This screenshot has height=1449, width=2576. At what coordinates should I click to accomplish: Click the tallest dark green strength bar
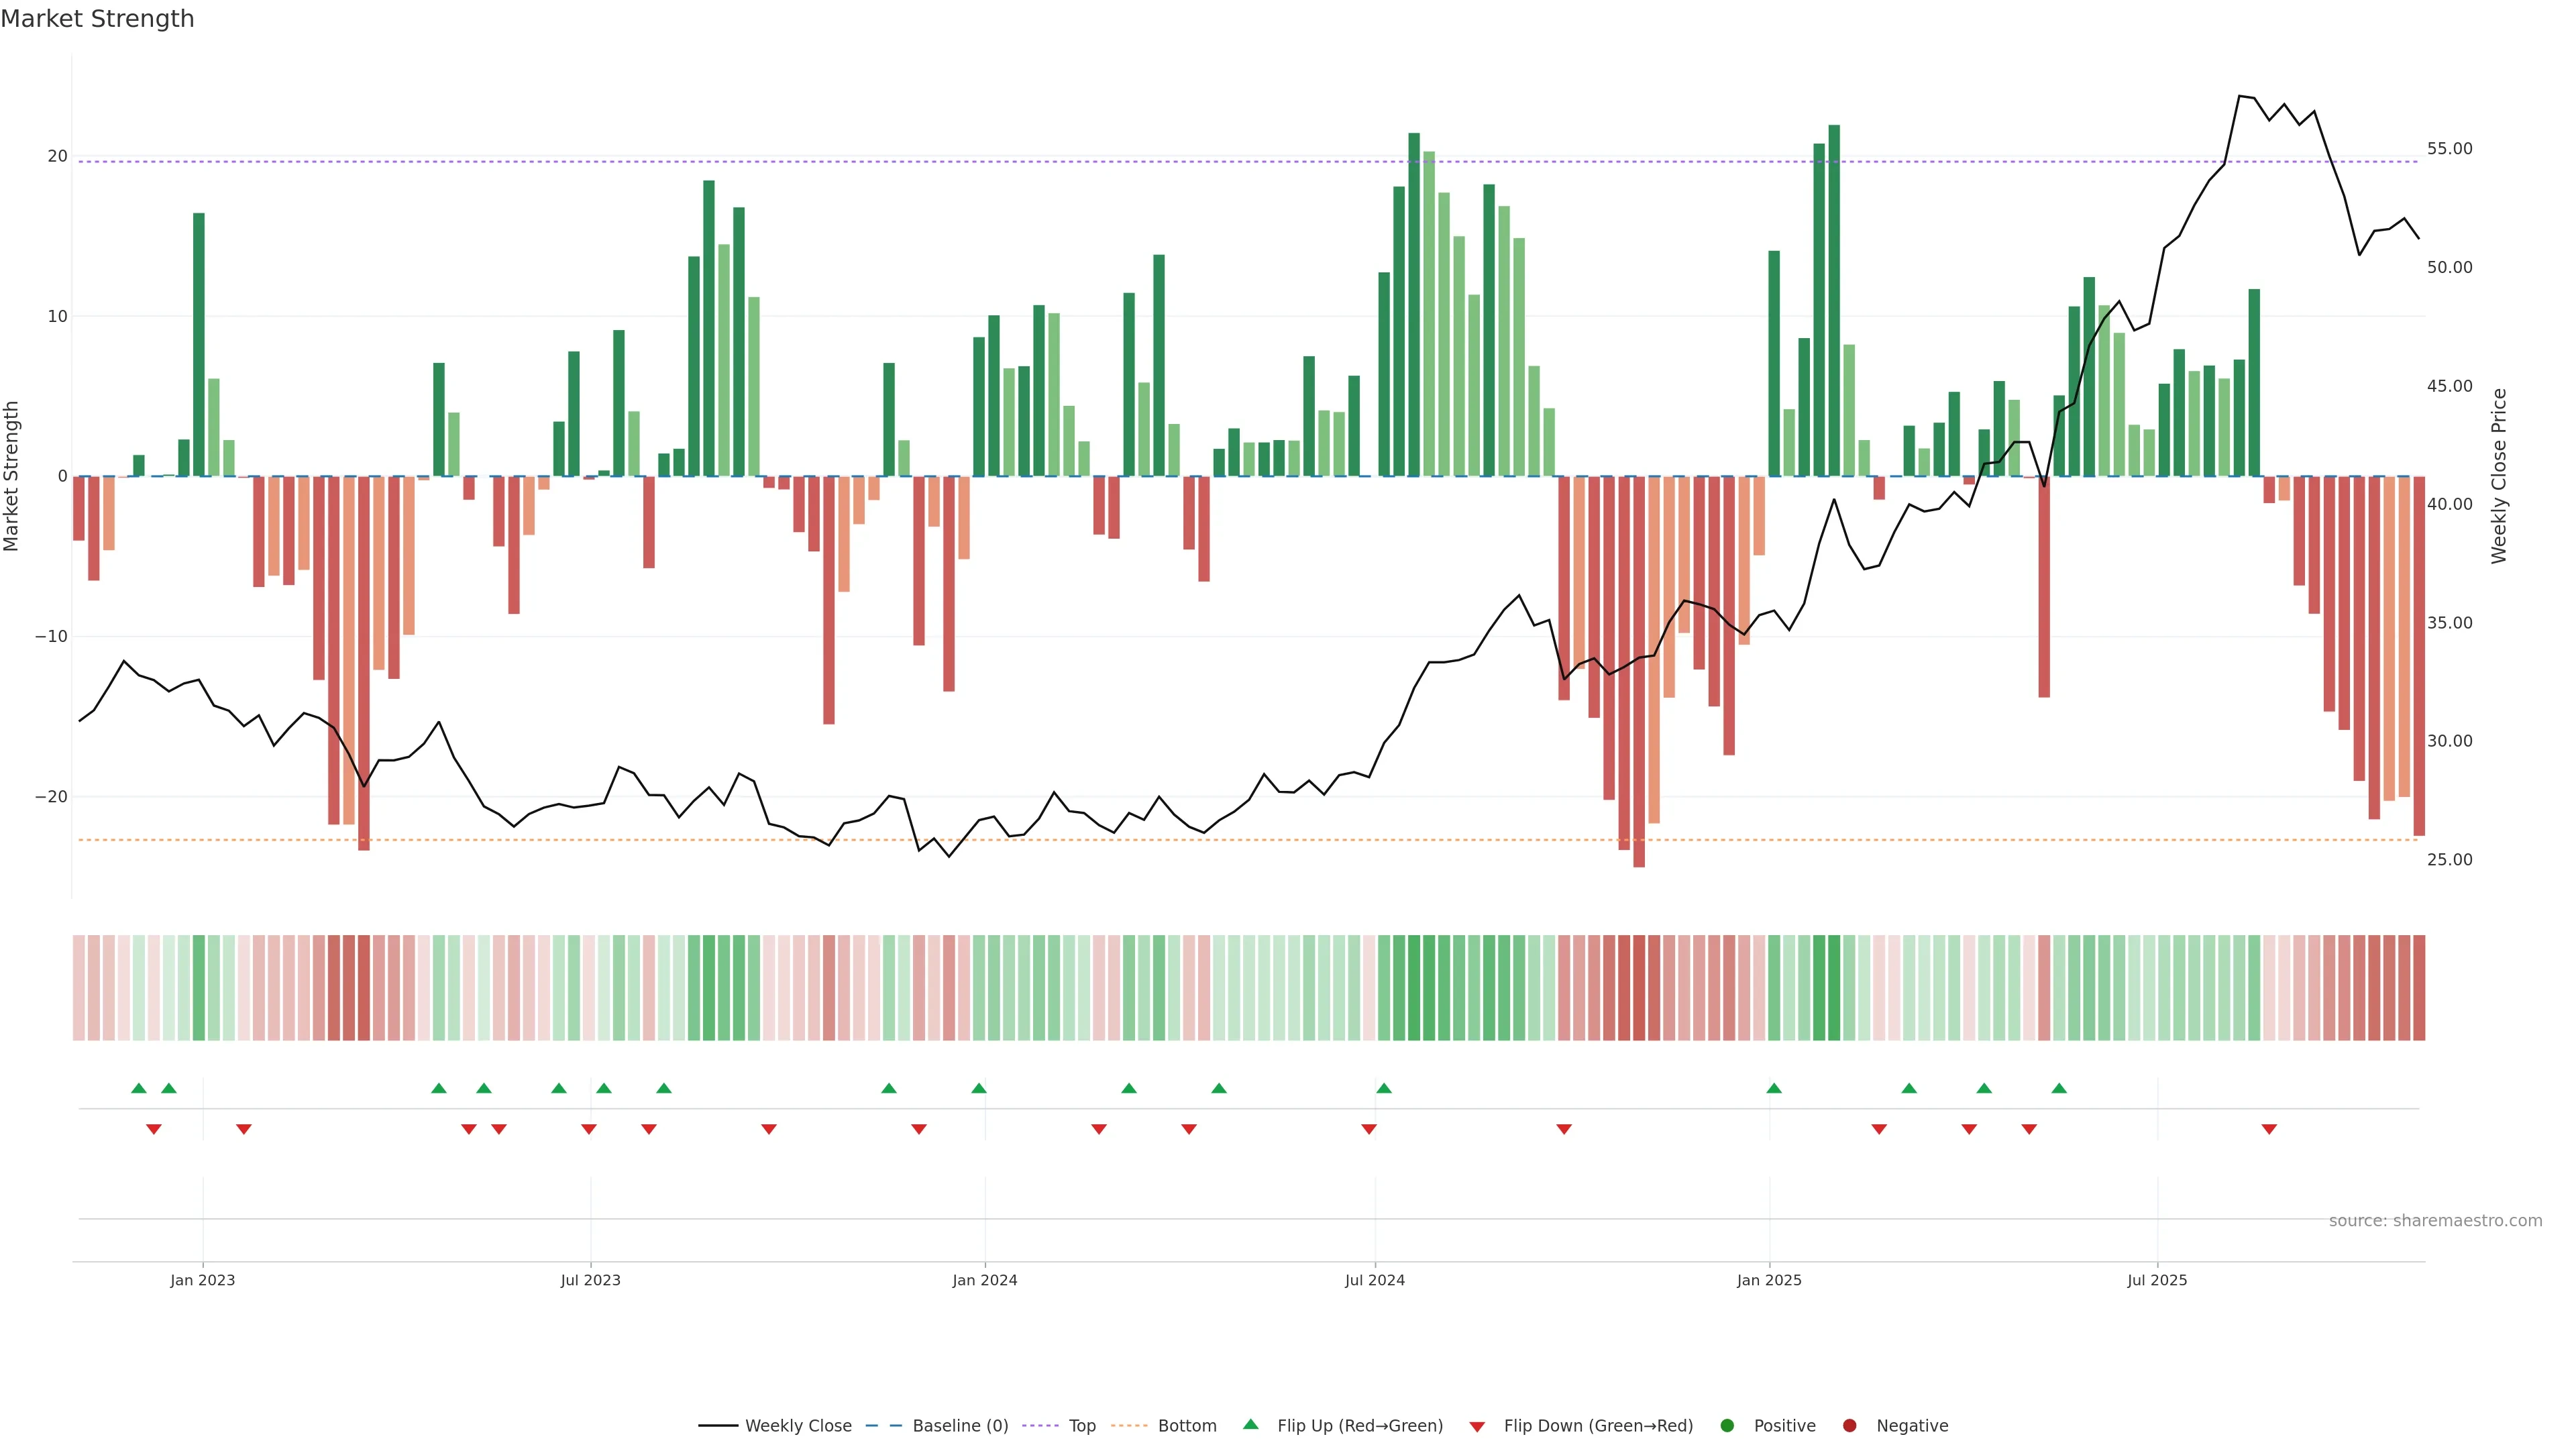pyautogui.click(x=1834, y=300)
